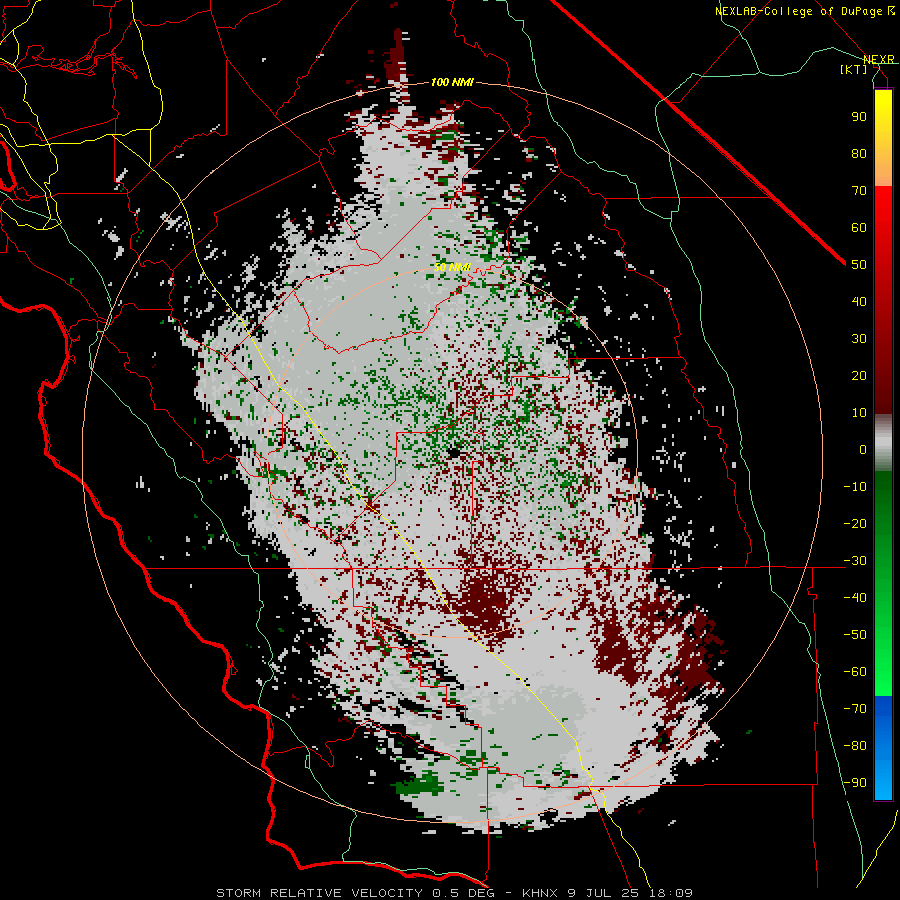
Task: Click the 90 value on the velocity scale
Action: point(859,117)
